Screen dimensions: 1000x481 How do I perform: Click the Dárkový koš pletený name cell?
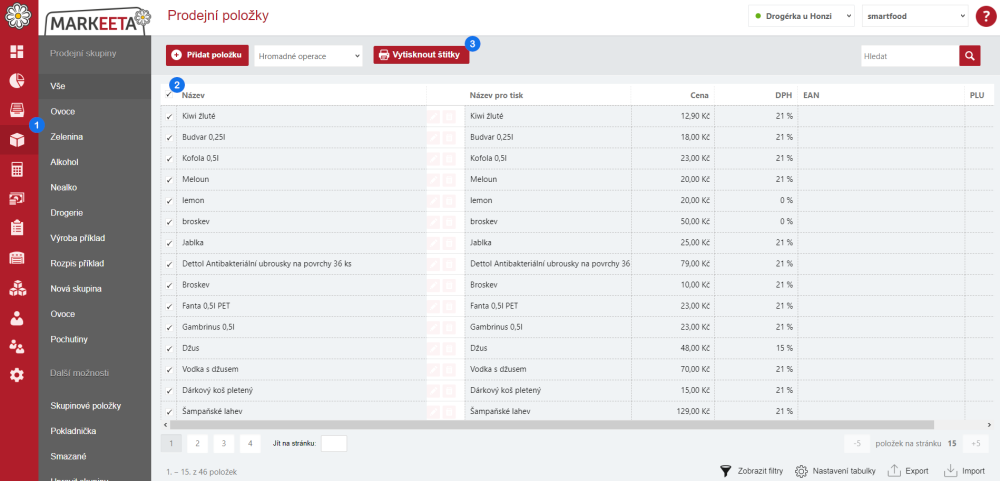coord(301,390)
